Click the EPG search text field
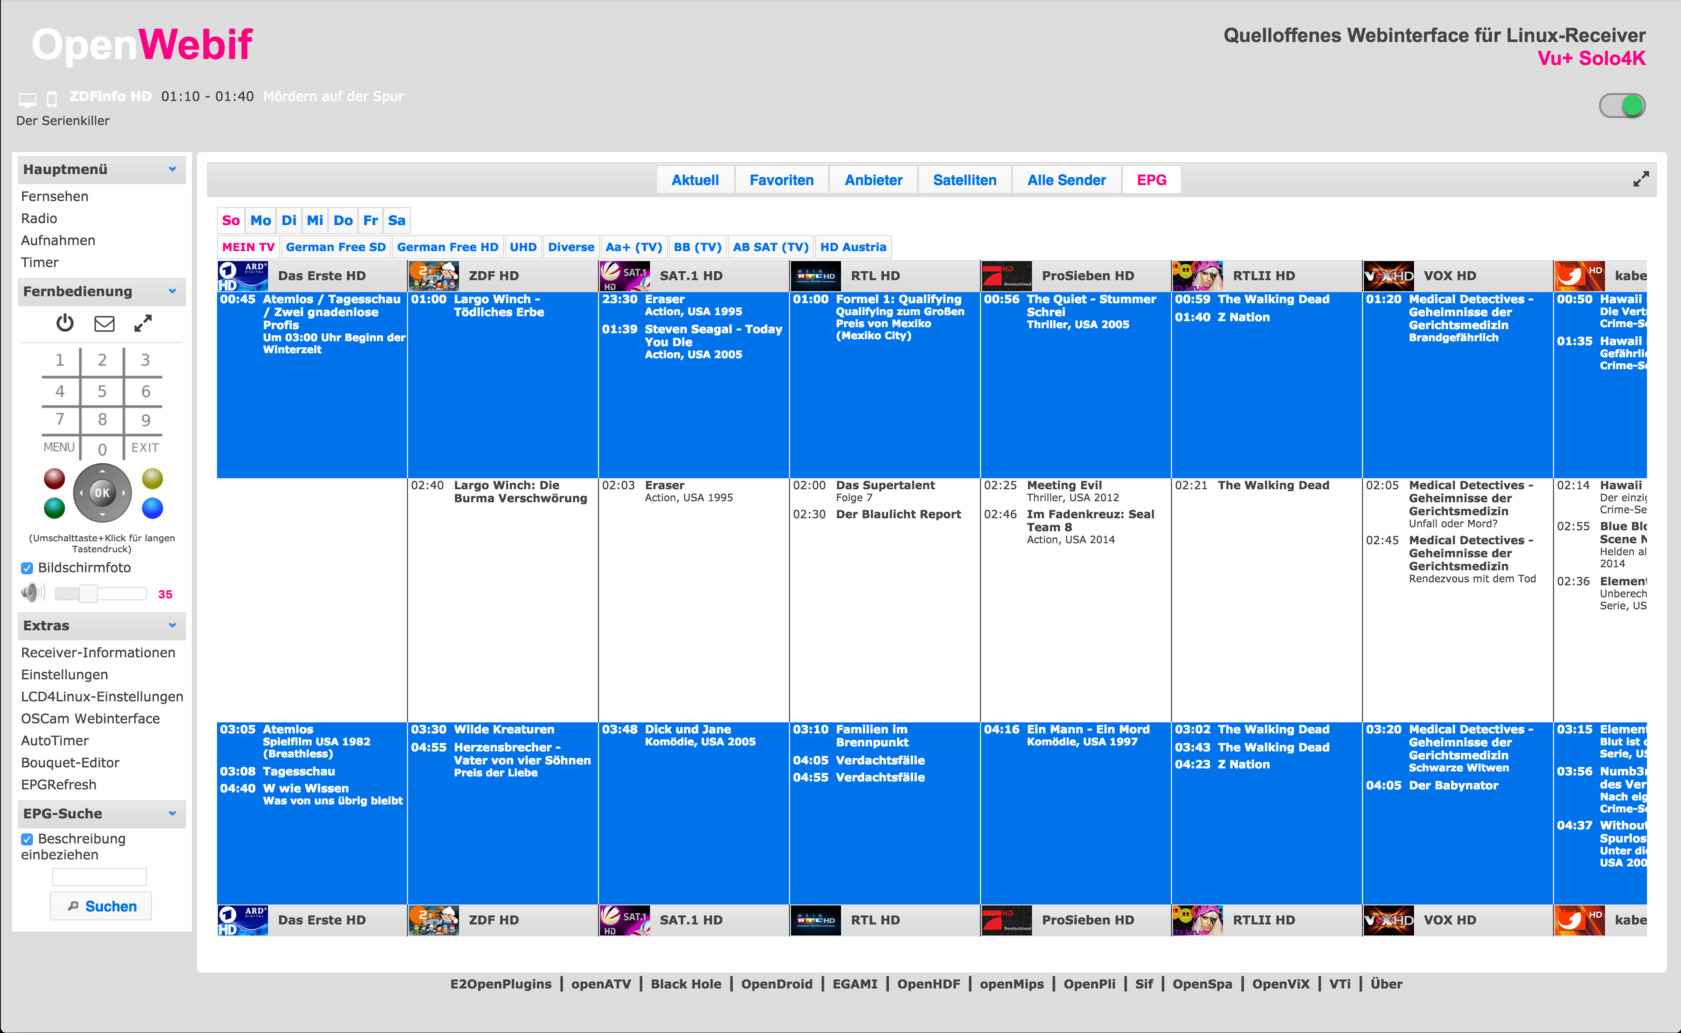The width and height of the screenshot is (1681, 1033). 99,877
